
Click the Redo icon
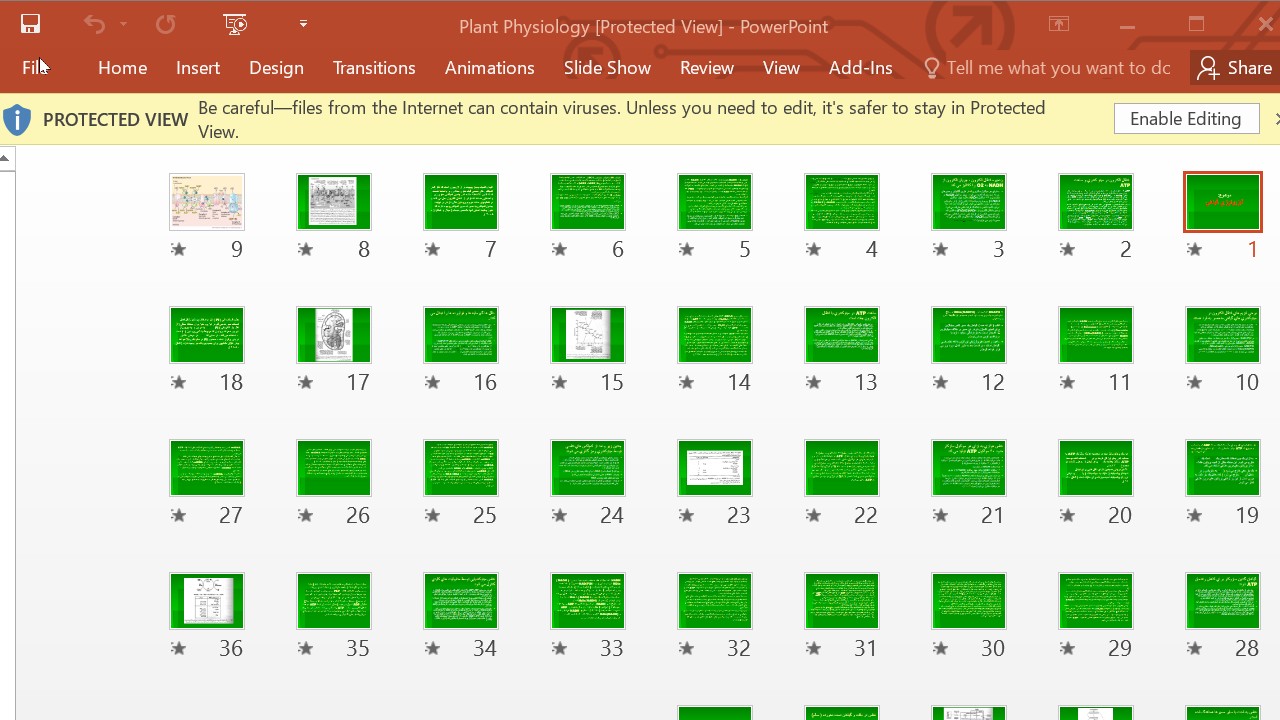[165, 24]
